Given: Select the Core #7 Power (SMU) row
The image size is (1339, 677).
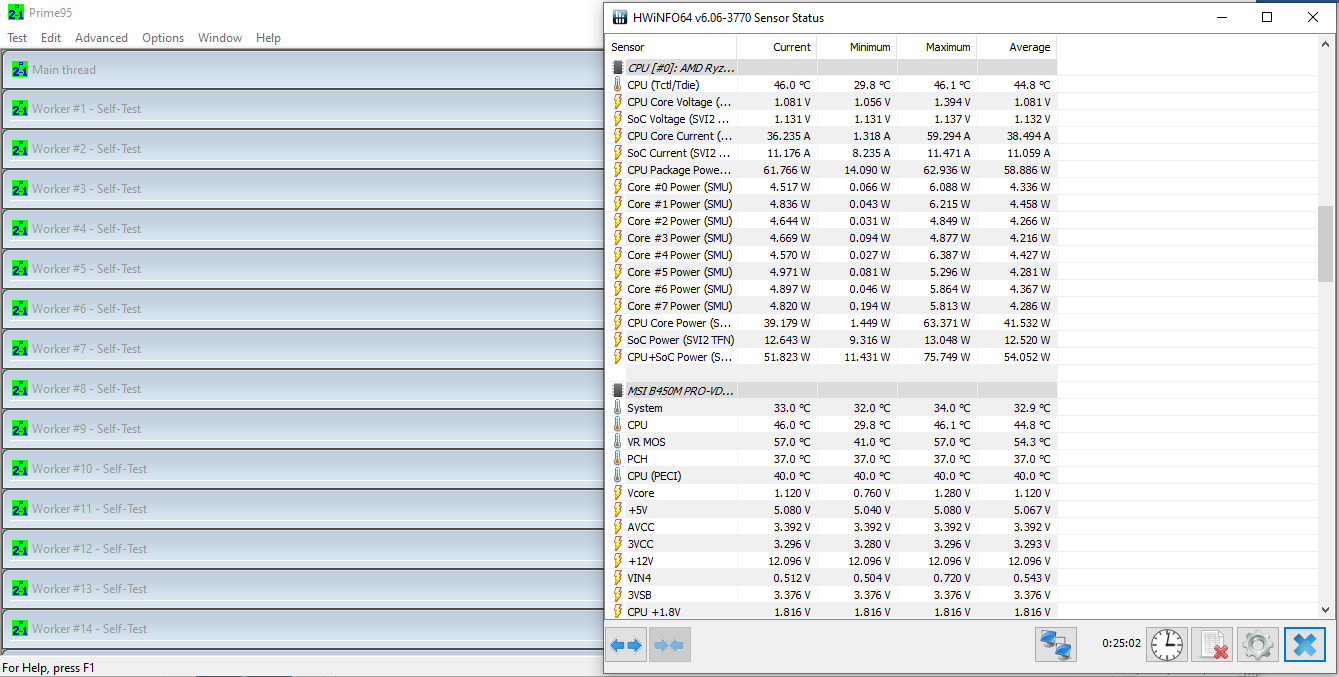Looking at the screenshot, I should tap(831, 306).
